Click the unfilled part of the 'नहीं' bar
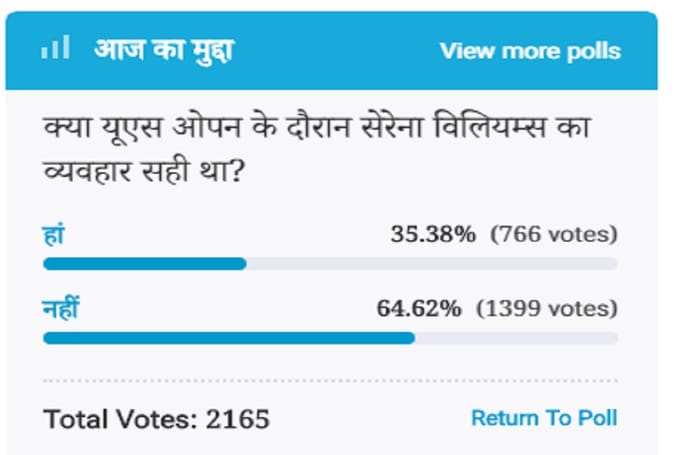This screenshot has width=674, height=455. tap(515, 338)
